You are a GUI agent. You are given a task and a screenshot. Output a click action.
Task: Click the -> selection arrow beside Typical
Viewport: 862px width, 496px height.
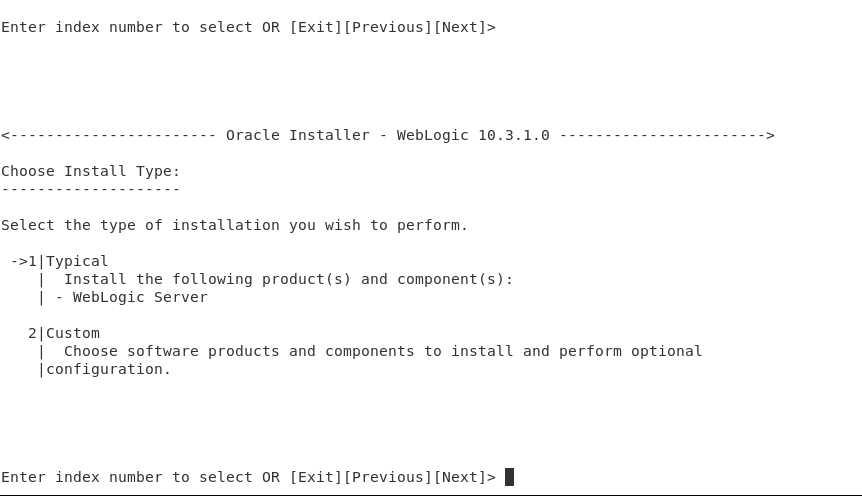19,261
